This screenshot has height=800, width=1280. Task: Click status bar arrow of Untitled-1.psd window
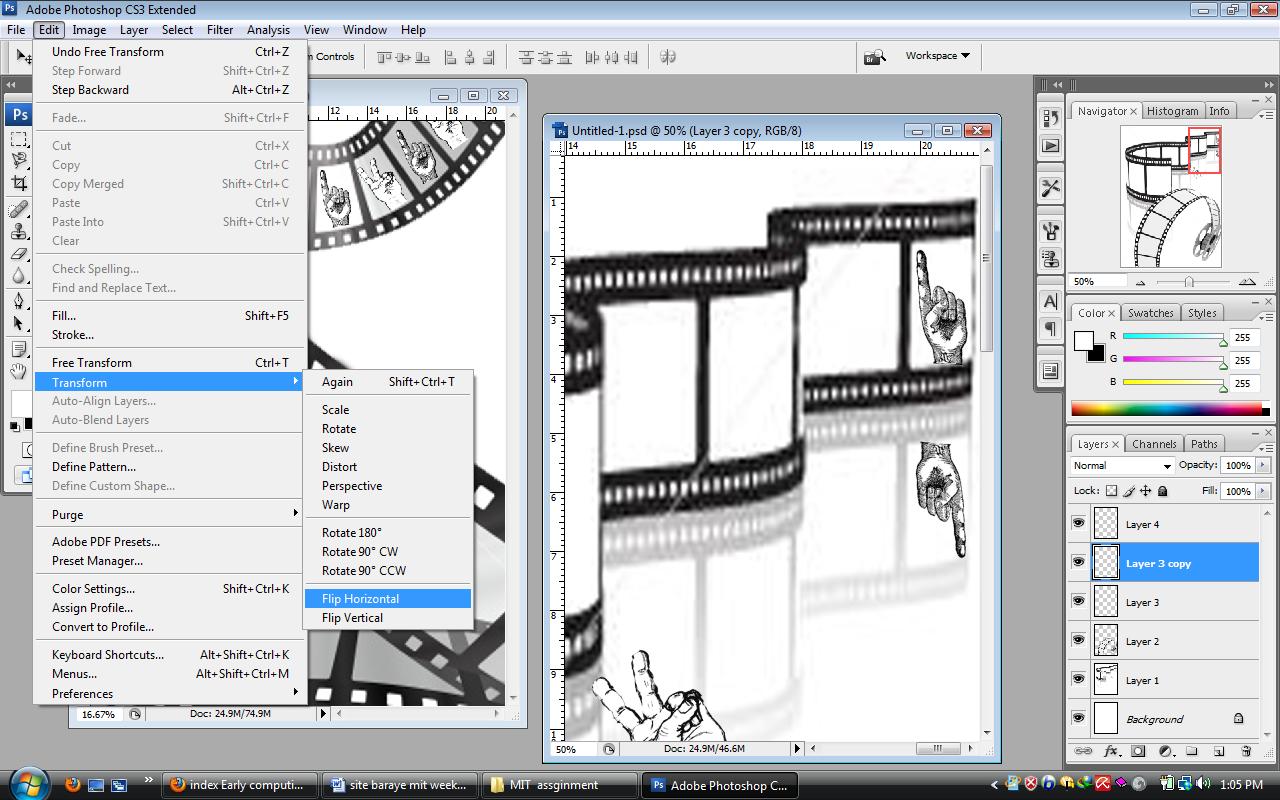coord(797,748)
